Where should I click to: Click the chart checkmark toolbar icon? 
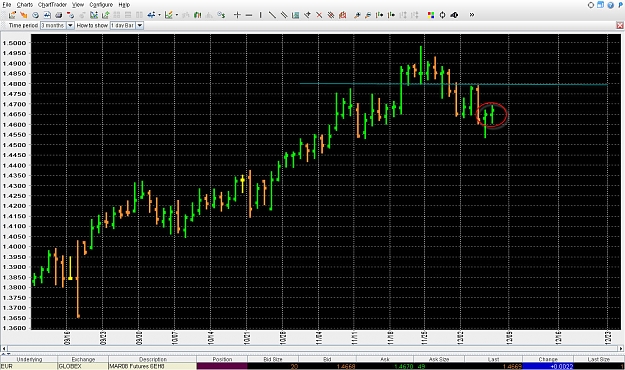[169, 15]
